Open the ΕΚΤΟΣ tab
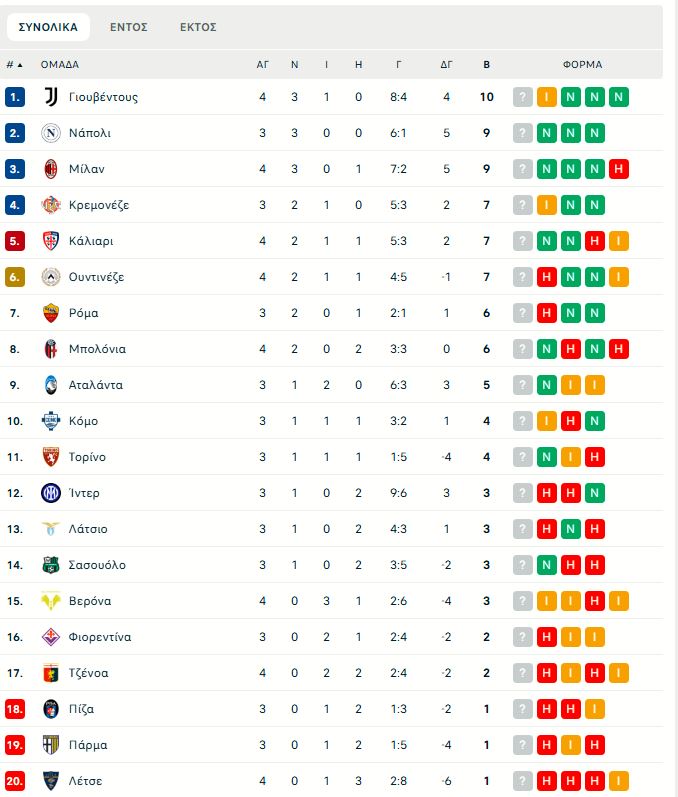678x797 pixels. tap(198, 27)
